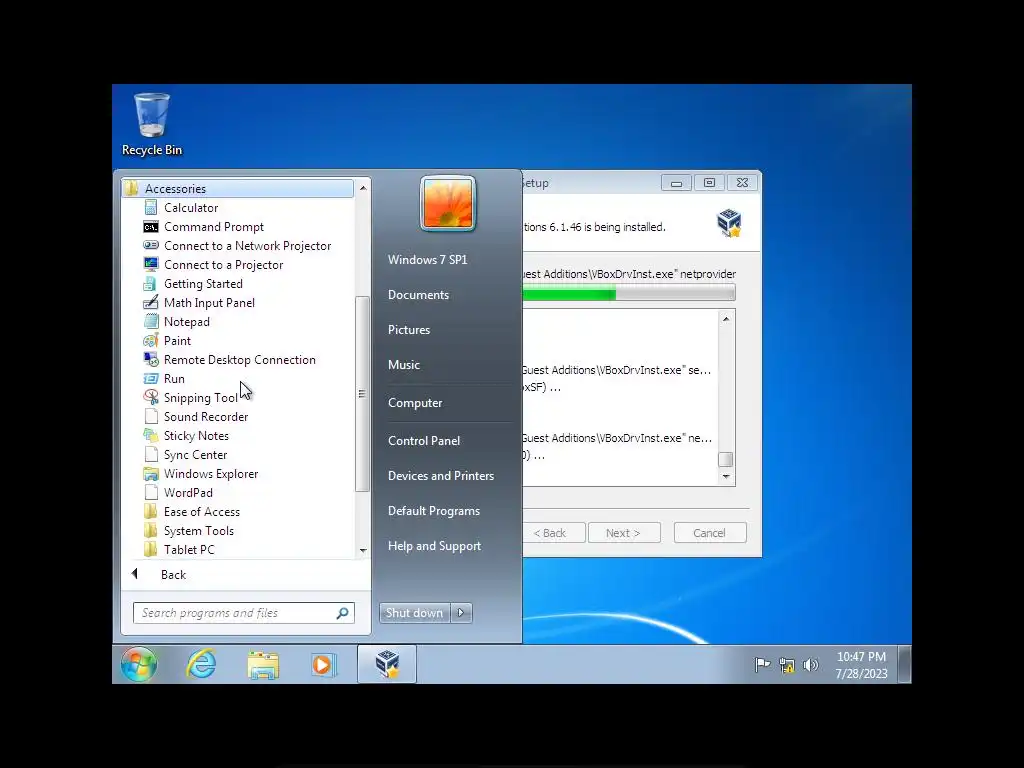
Task: Minimize the Setup window
Action: [x=676, y=183]
